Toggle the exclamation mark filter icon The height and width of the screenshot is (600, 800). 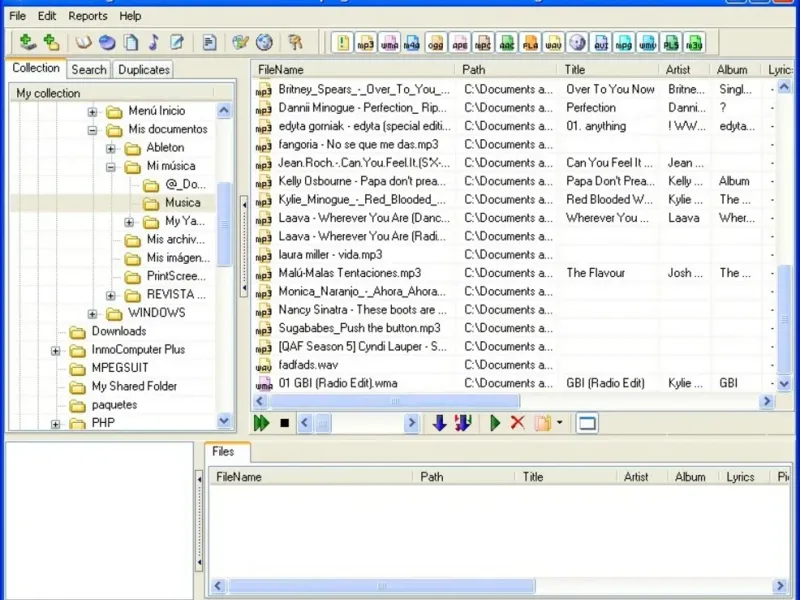point(342,43)
